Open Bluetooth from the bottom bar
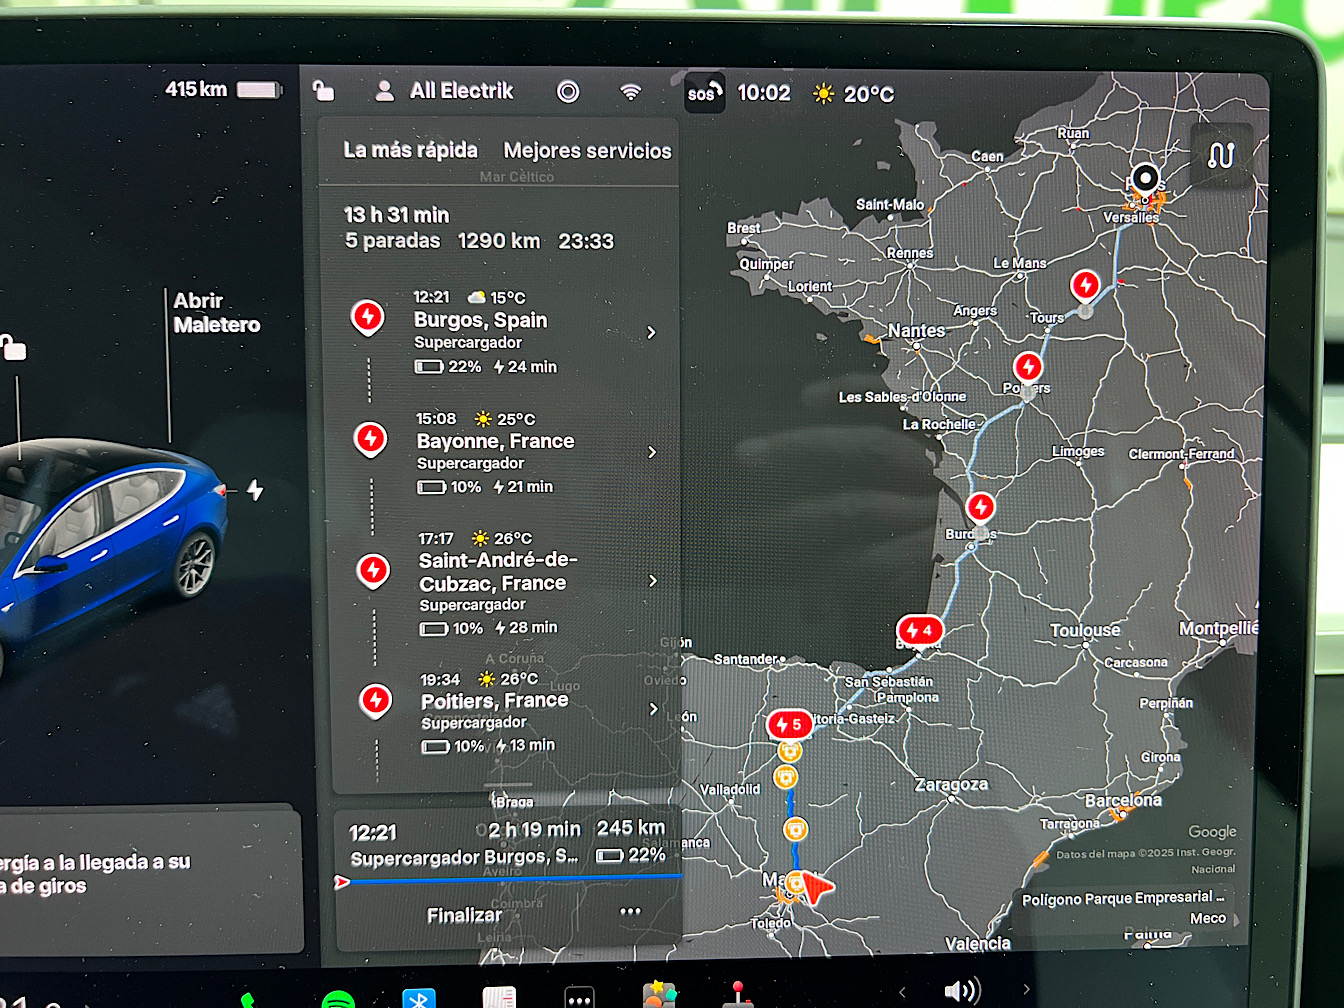 coord(419,998)
